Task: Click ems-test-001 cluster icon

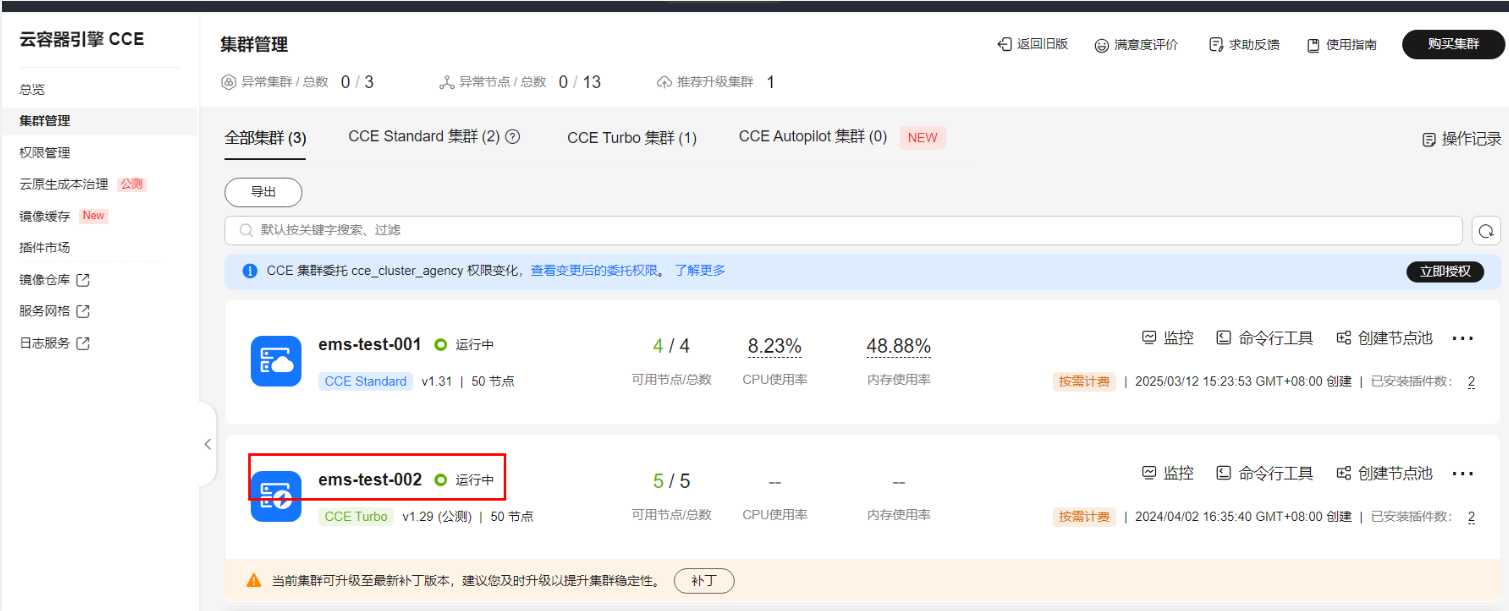Action: tap(276, 361)
